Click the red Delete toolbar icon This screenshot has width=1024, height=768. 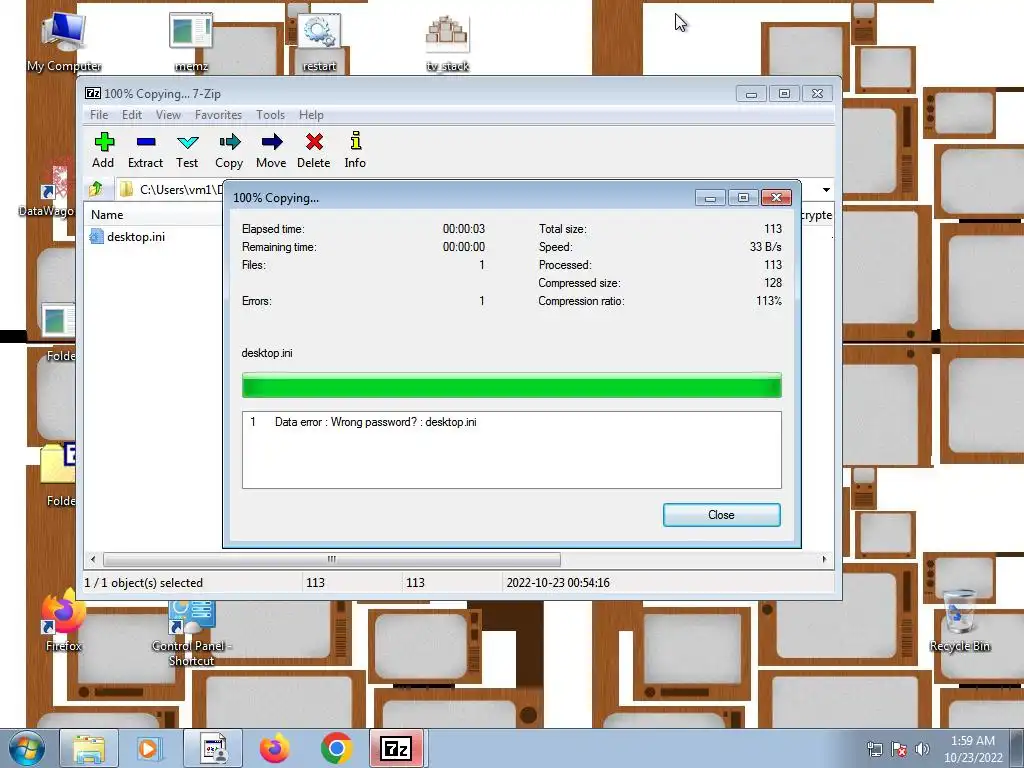(313, 150)
